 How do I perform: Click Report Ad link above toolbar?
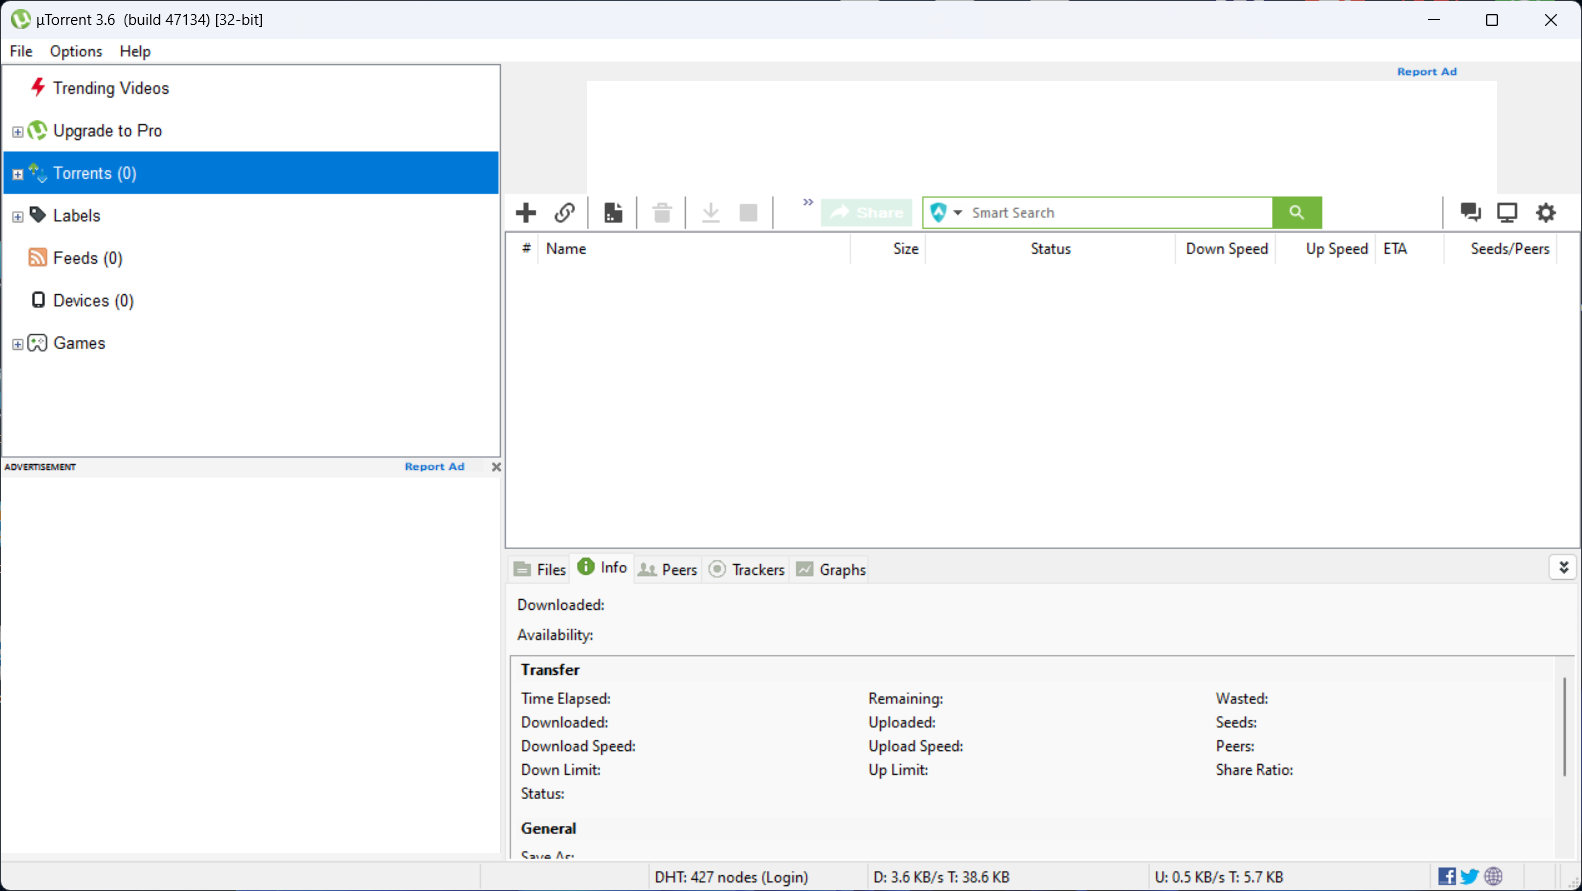1427,72
